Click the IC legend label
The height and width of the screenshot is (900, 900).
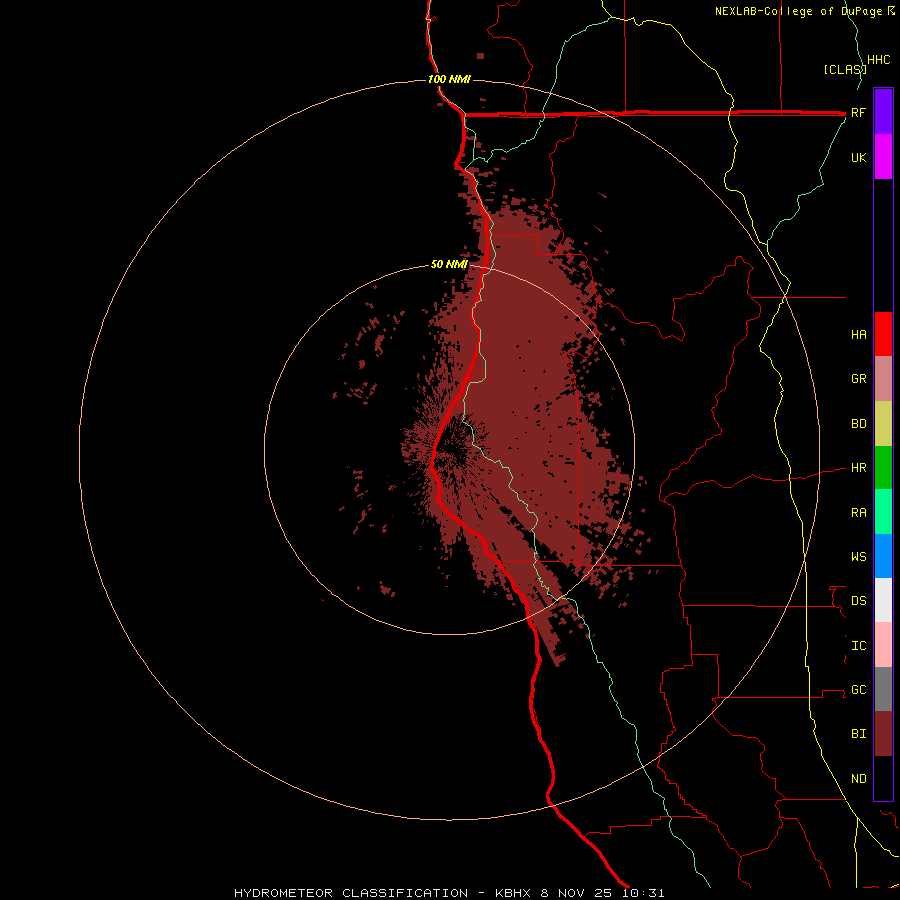pyautogui.click(x=858, y=646)
